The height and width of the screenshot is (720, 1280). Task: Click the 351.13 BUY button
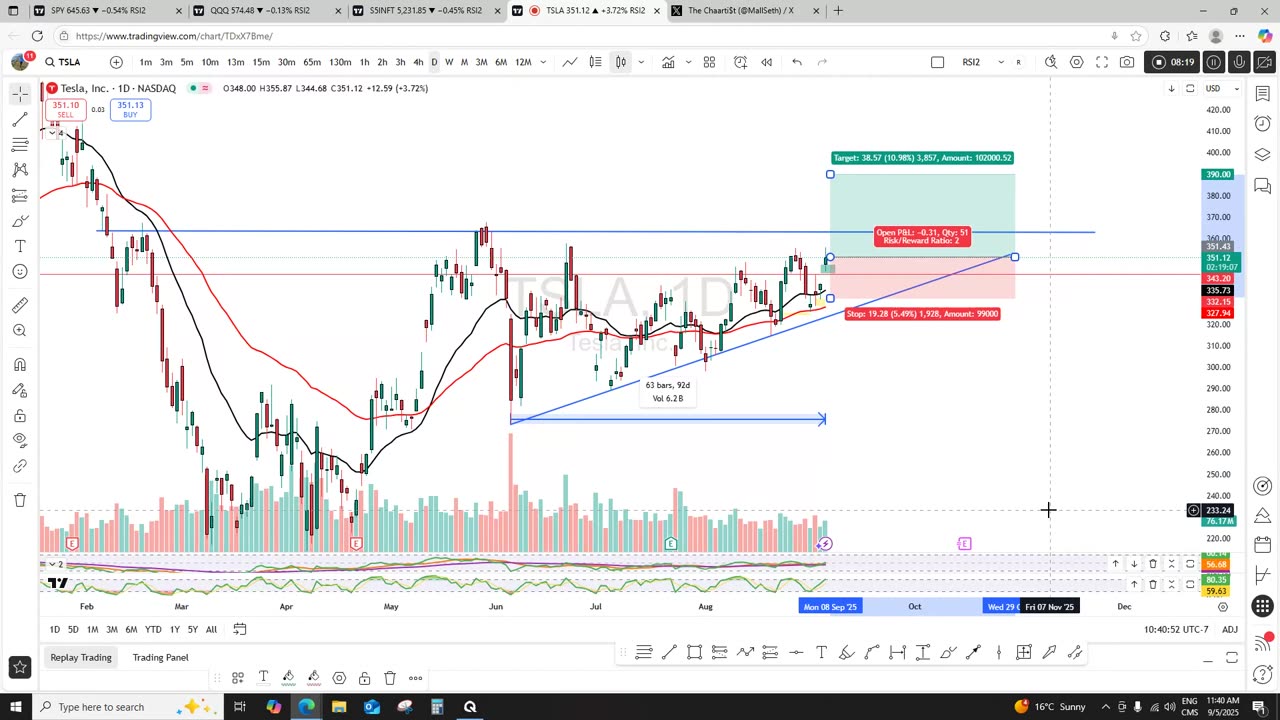coord(130,109)
